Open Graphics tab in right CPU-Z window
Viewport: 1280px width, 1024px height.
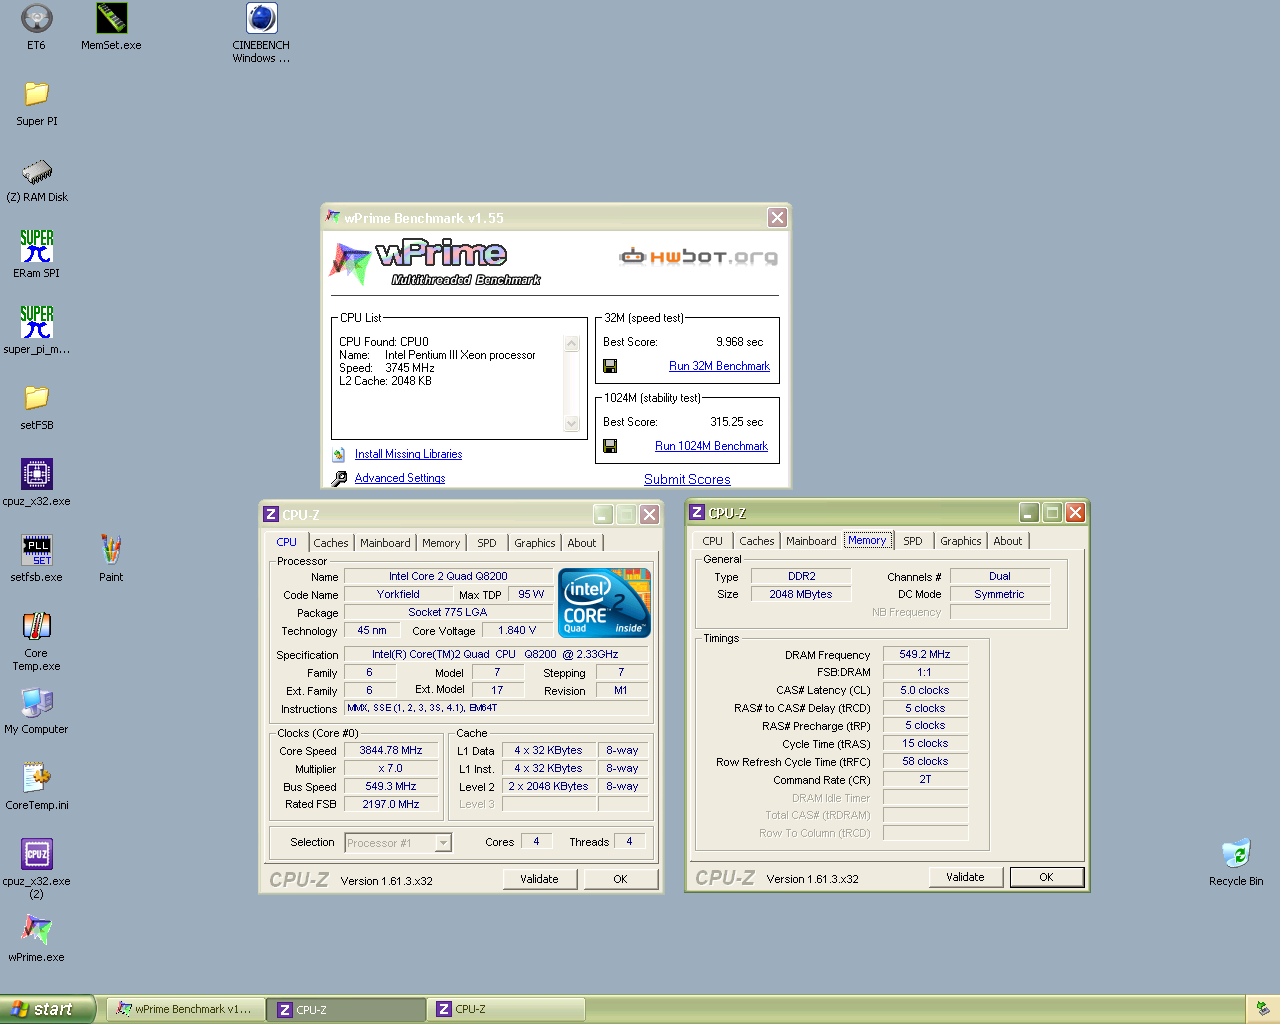[961, 541]
